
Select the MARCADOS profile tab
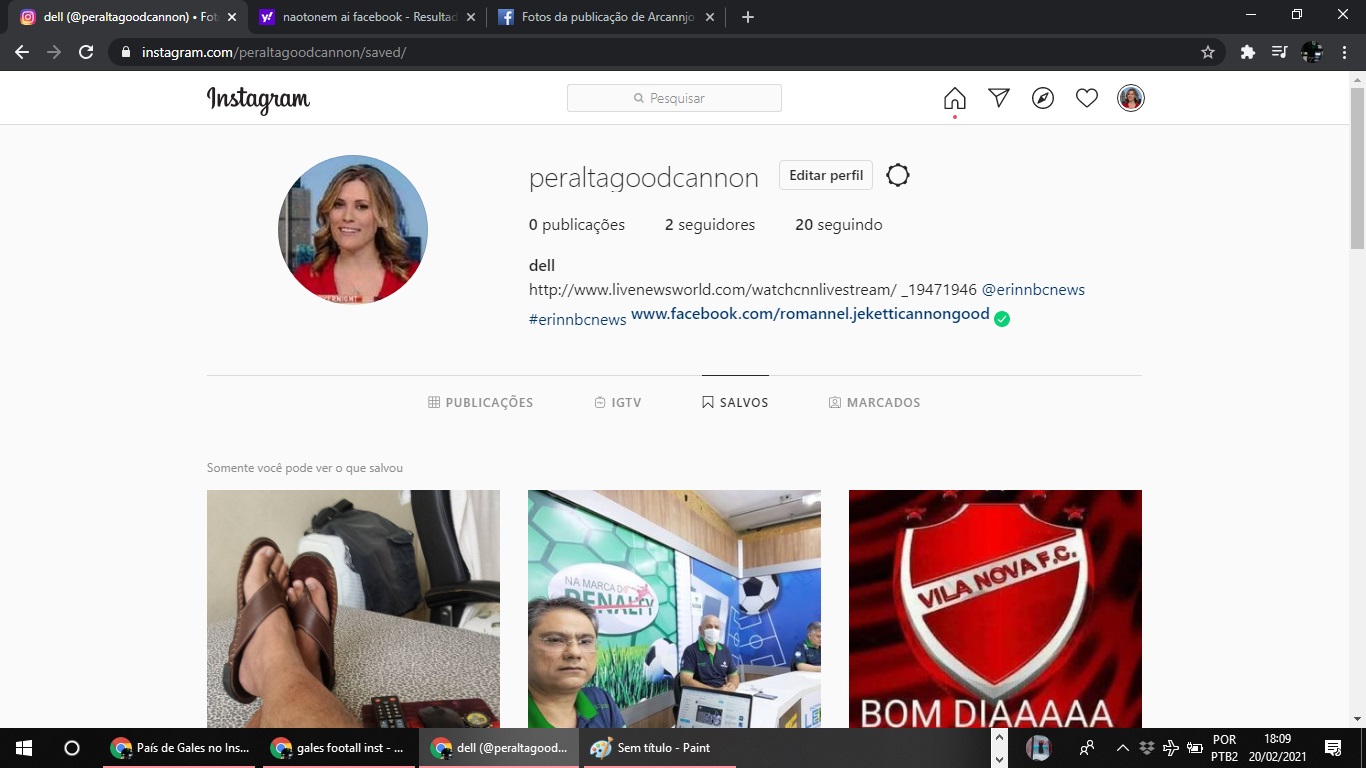[x=875, y=402]
